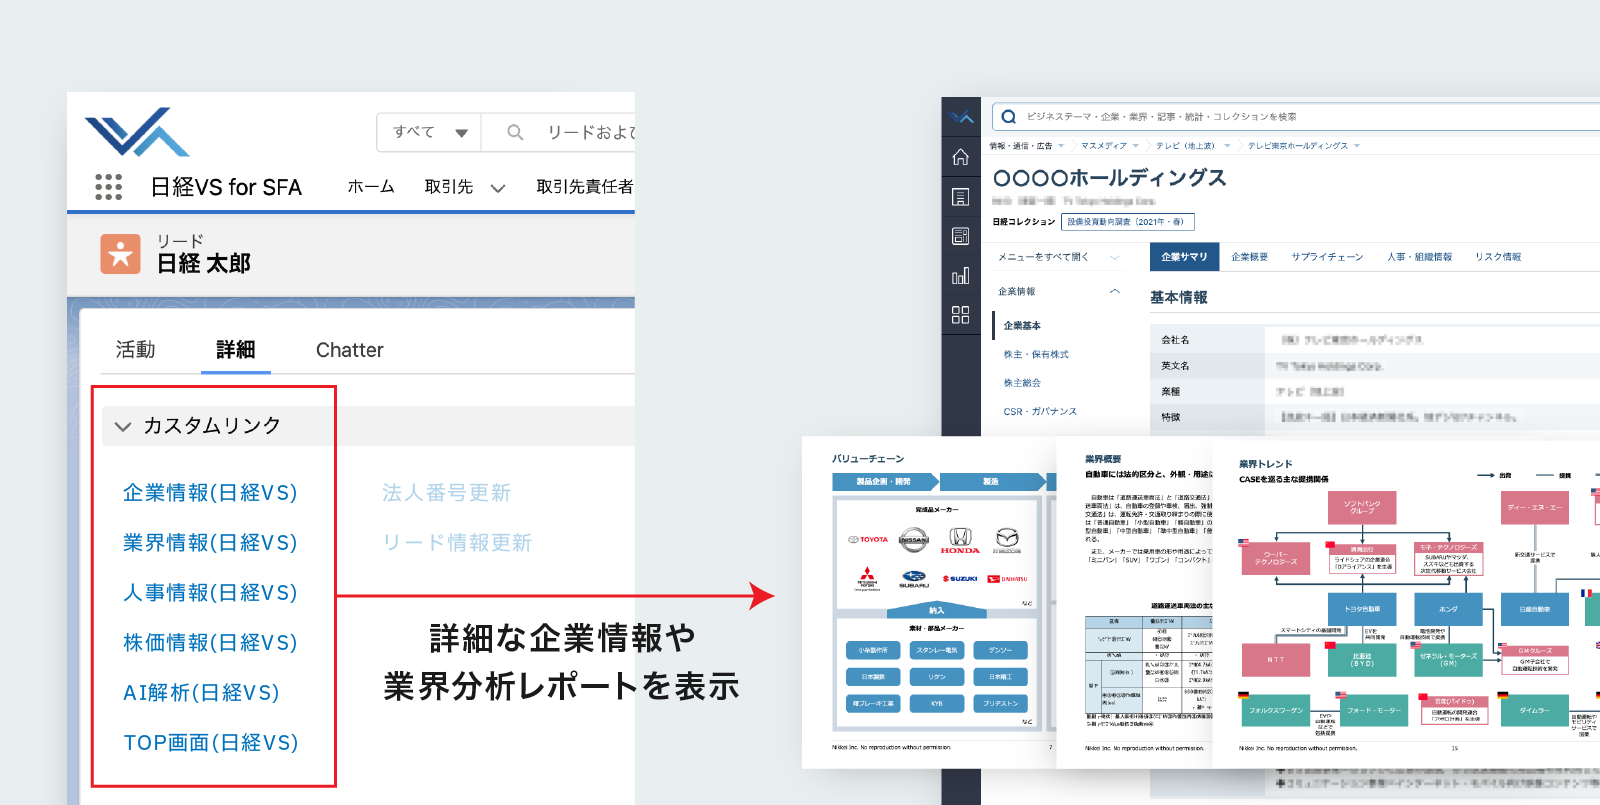Open 人事情報(日経VS) custom link

[x=210, y=593]
